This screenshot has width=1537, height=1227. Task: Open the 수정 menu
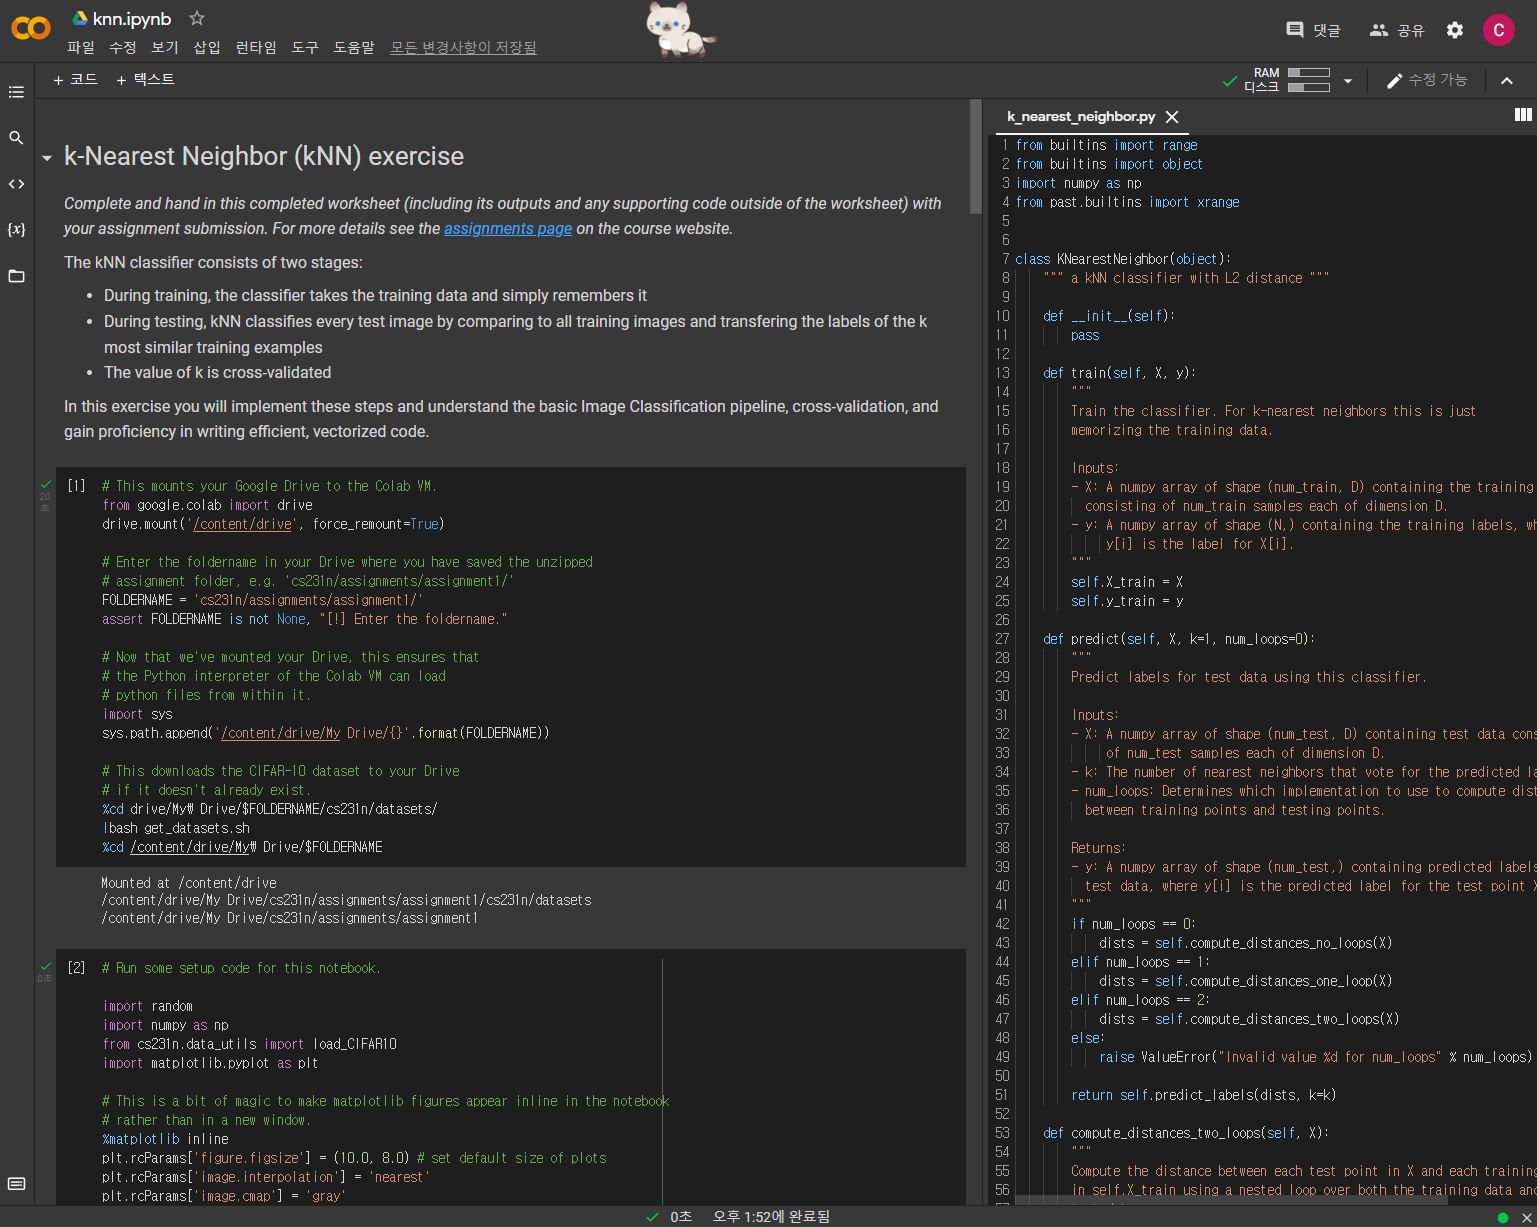[122, 47]
